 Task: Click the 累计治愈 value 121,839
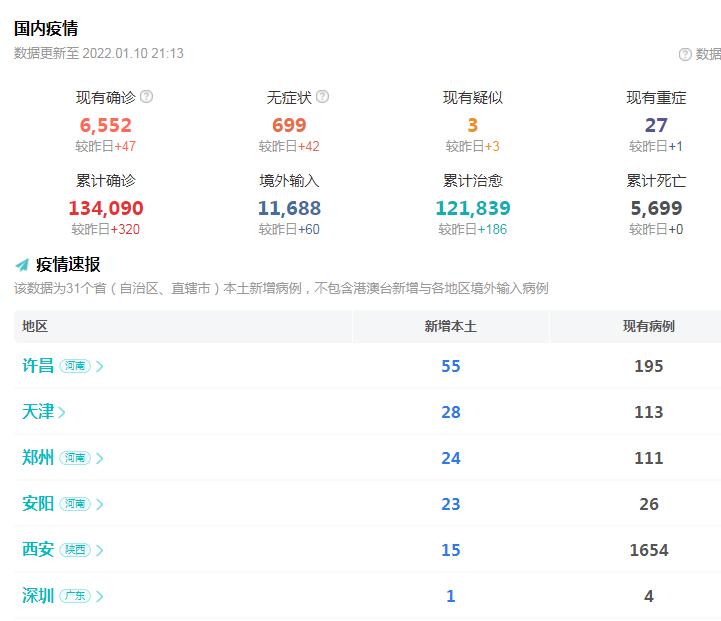click(x=473, y=208)
